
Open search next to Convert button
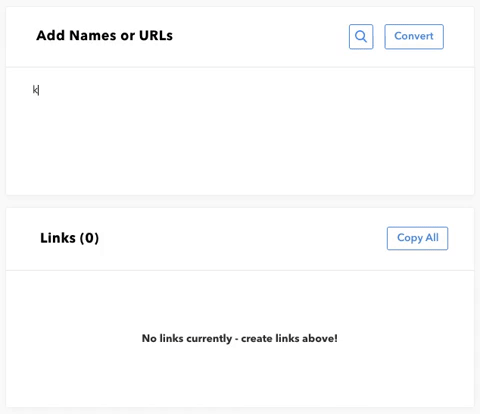tap(361, 36)
